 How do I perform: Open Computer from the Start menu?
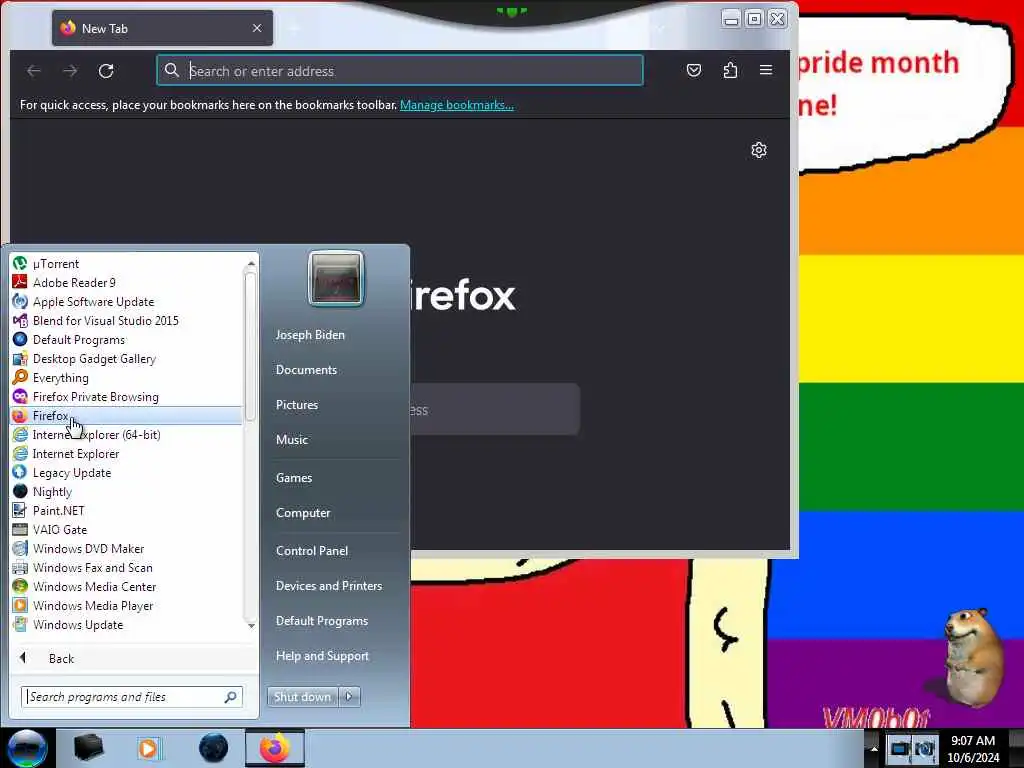click(303, 513)
